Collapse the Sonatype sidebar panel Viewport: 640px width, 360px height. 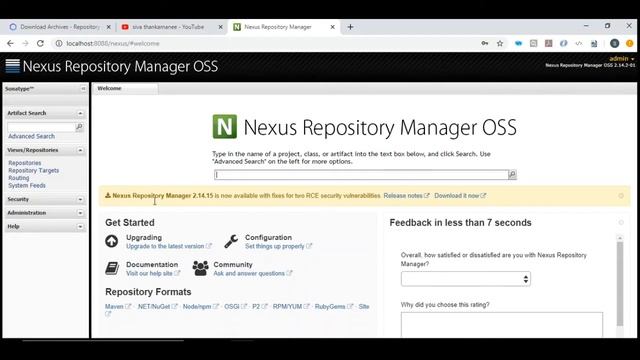coord(83,89)
